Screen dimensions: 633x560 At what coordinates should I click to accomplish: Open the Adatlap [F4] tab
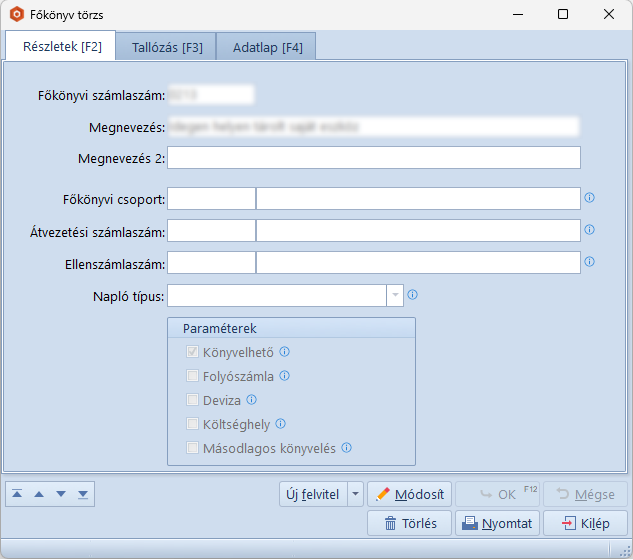(267, 47)
